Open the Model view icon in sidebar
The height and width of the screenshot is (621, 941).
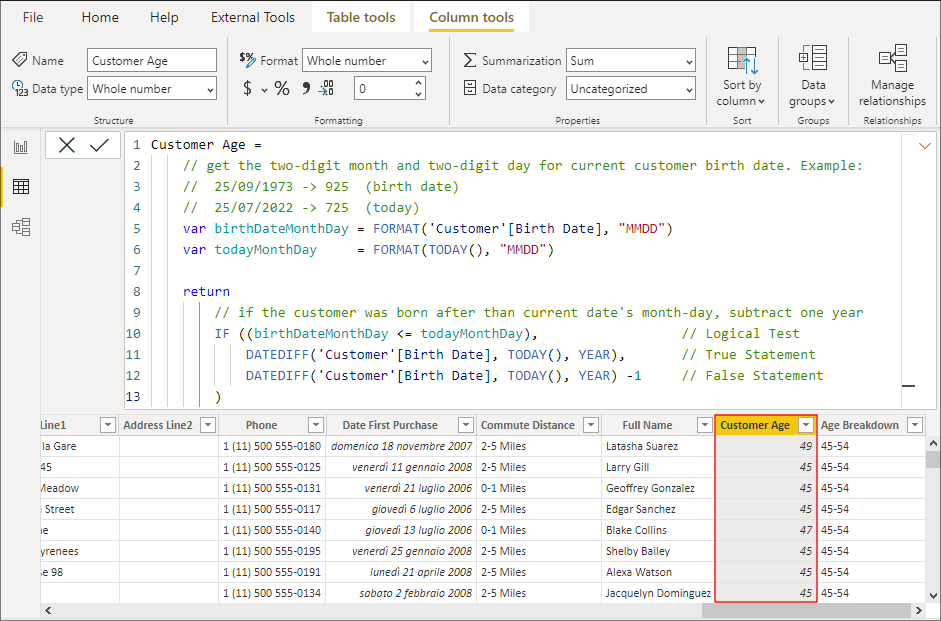click(21, 227)
